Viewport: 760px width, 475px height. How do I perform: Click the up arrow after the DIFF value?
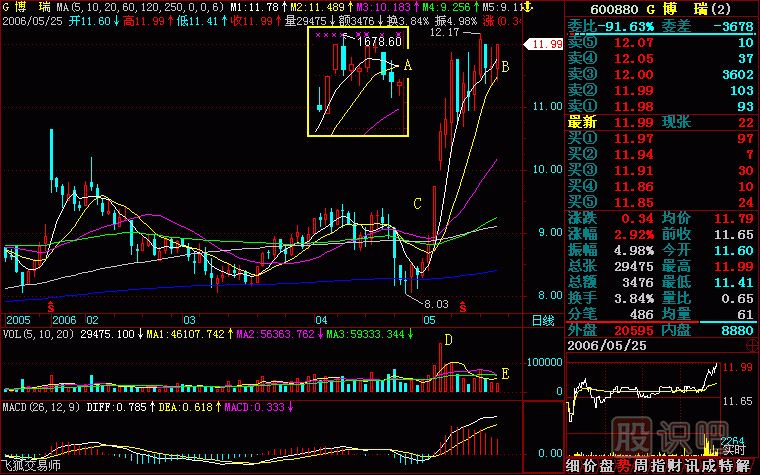(x=150, y=406)
